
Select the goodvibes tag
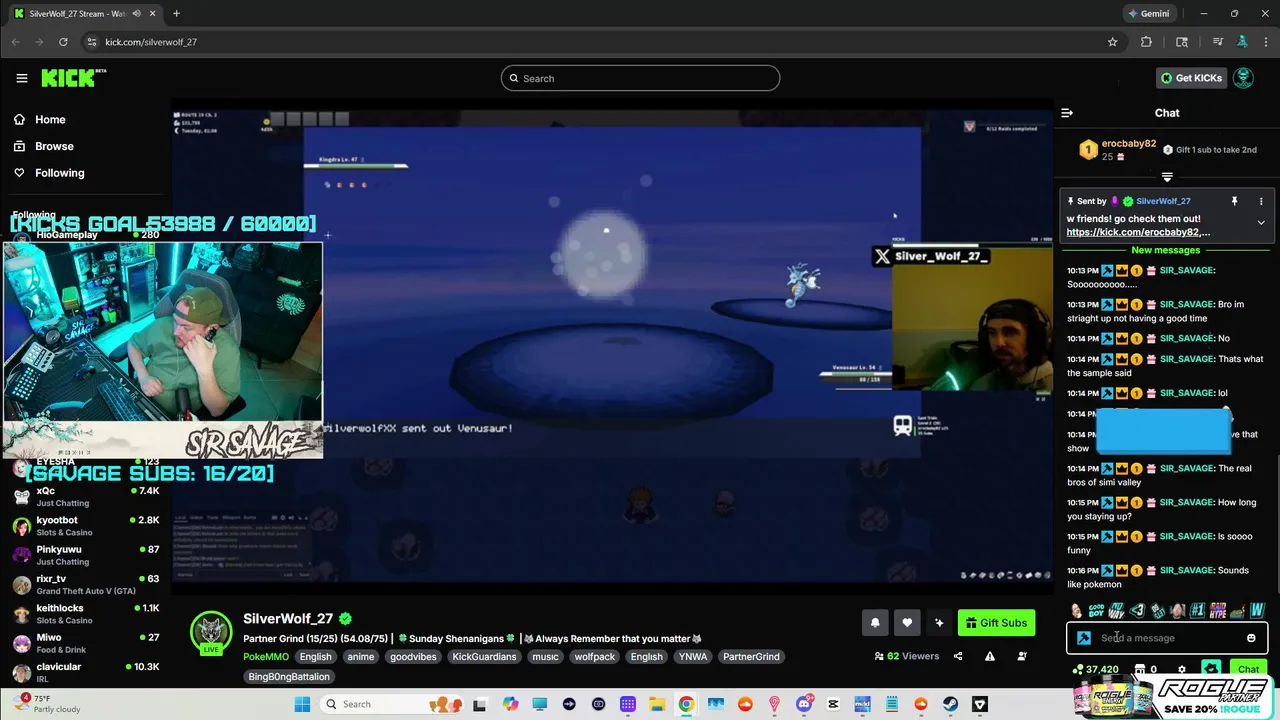tap(412, 657)
